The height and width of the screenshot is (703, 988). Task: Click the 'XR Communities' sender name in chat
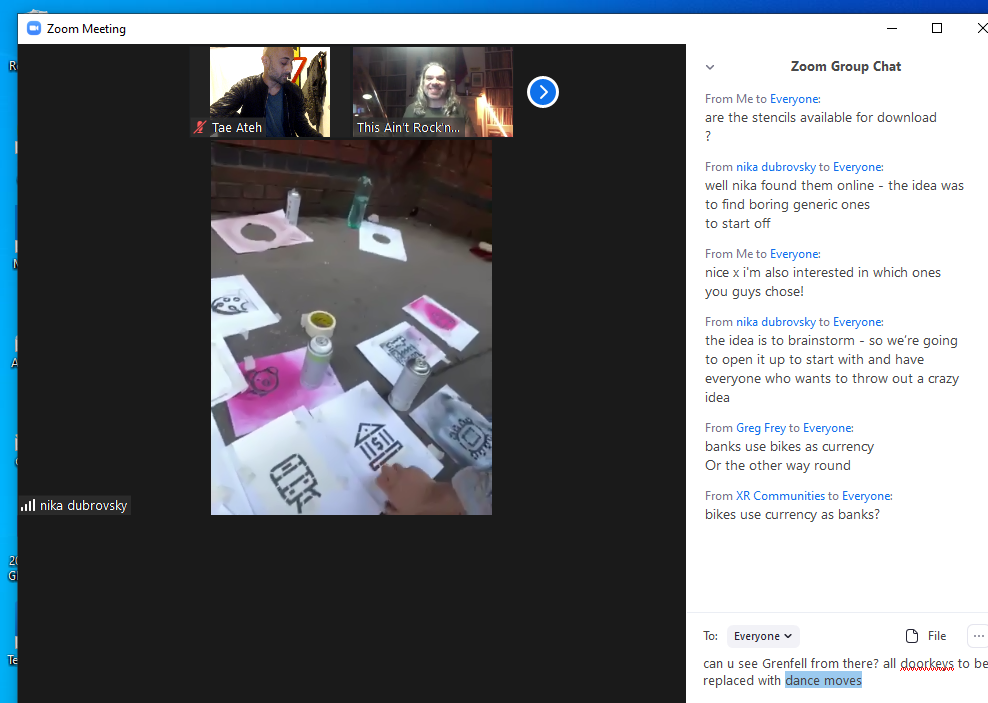pos(780,496)
